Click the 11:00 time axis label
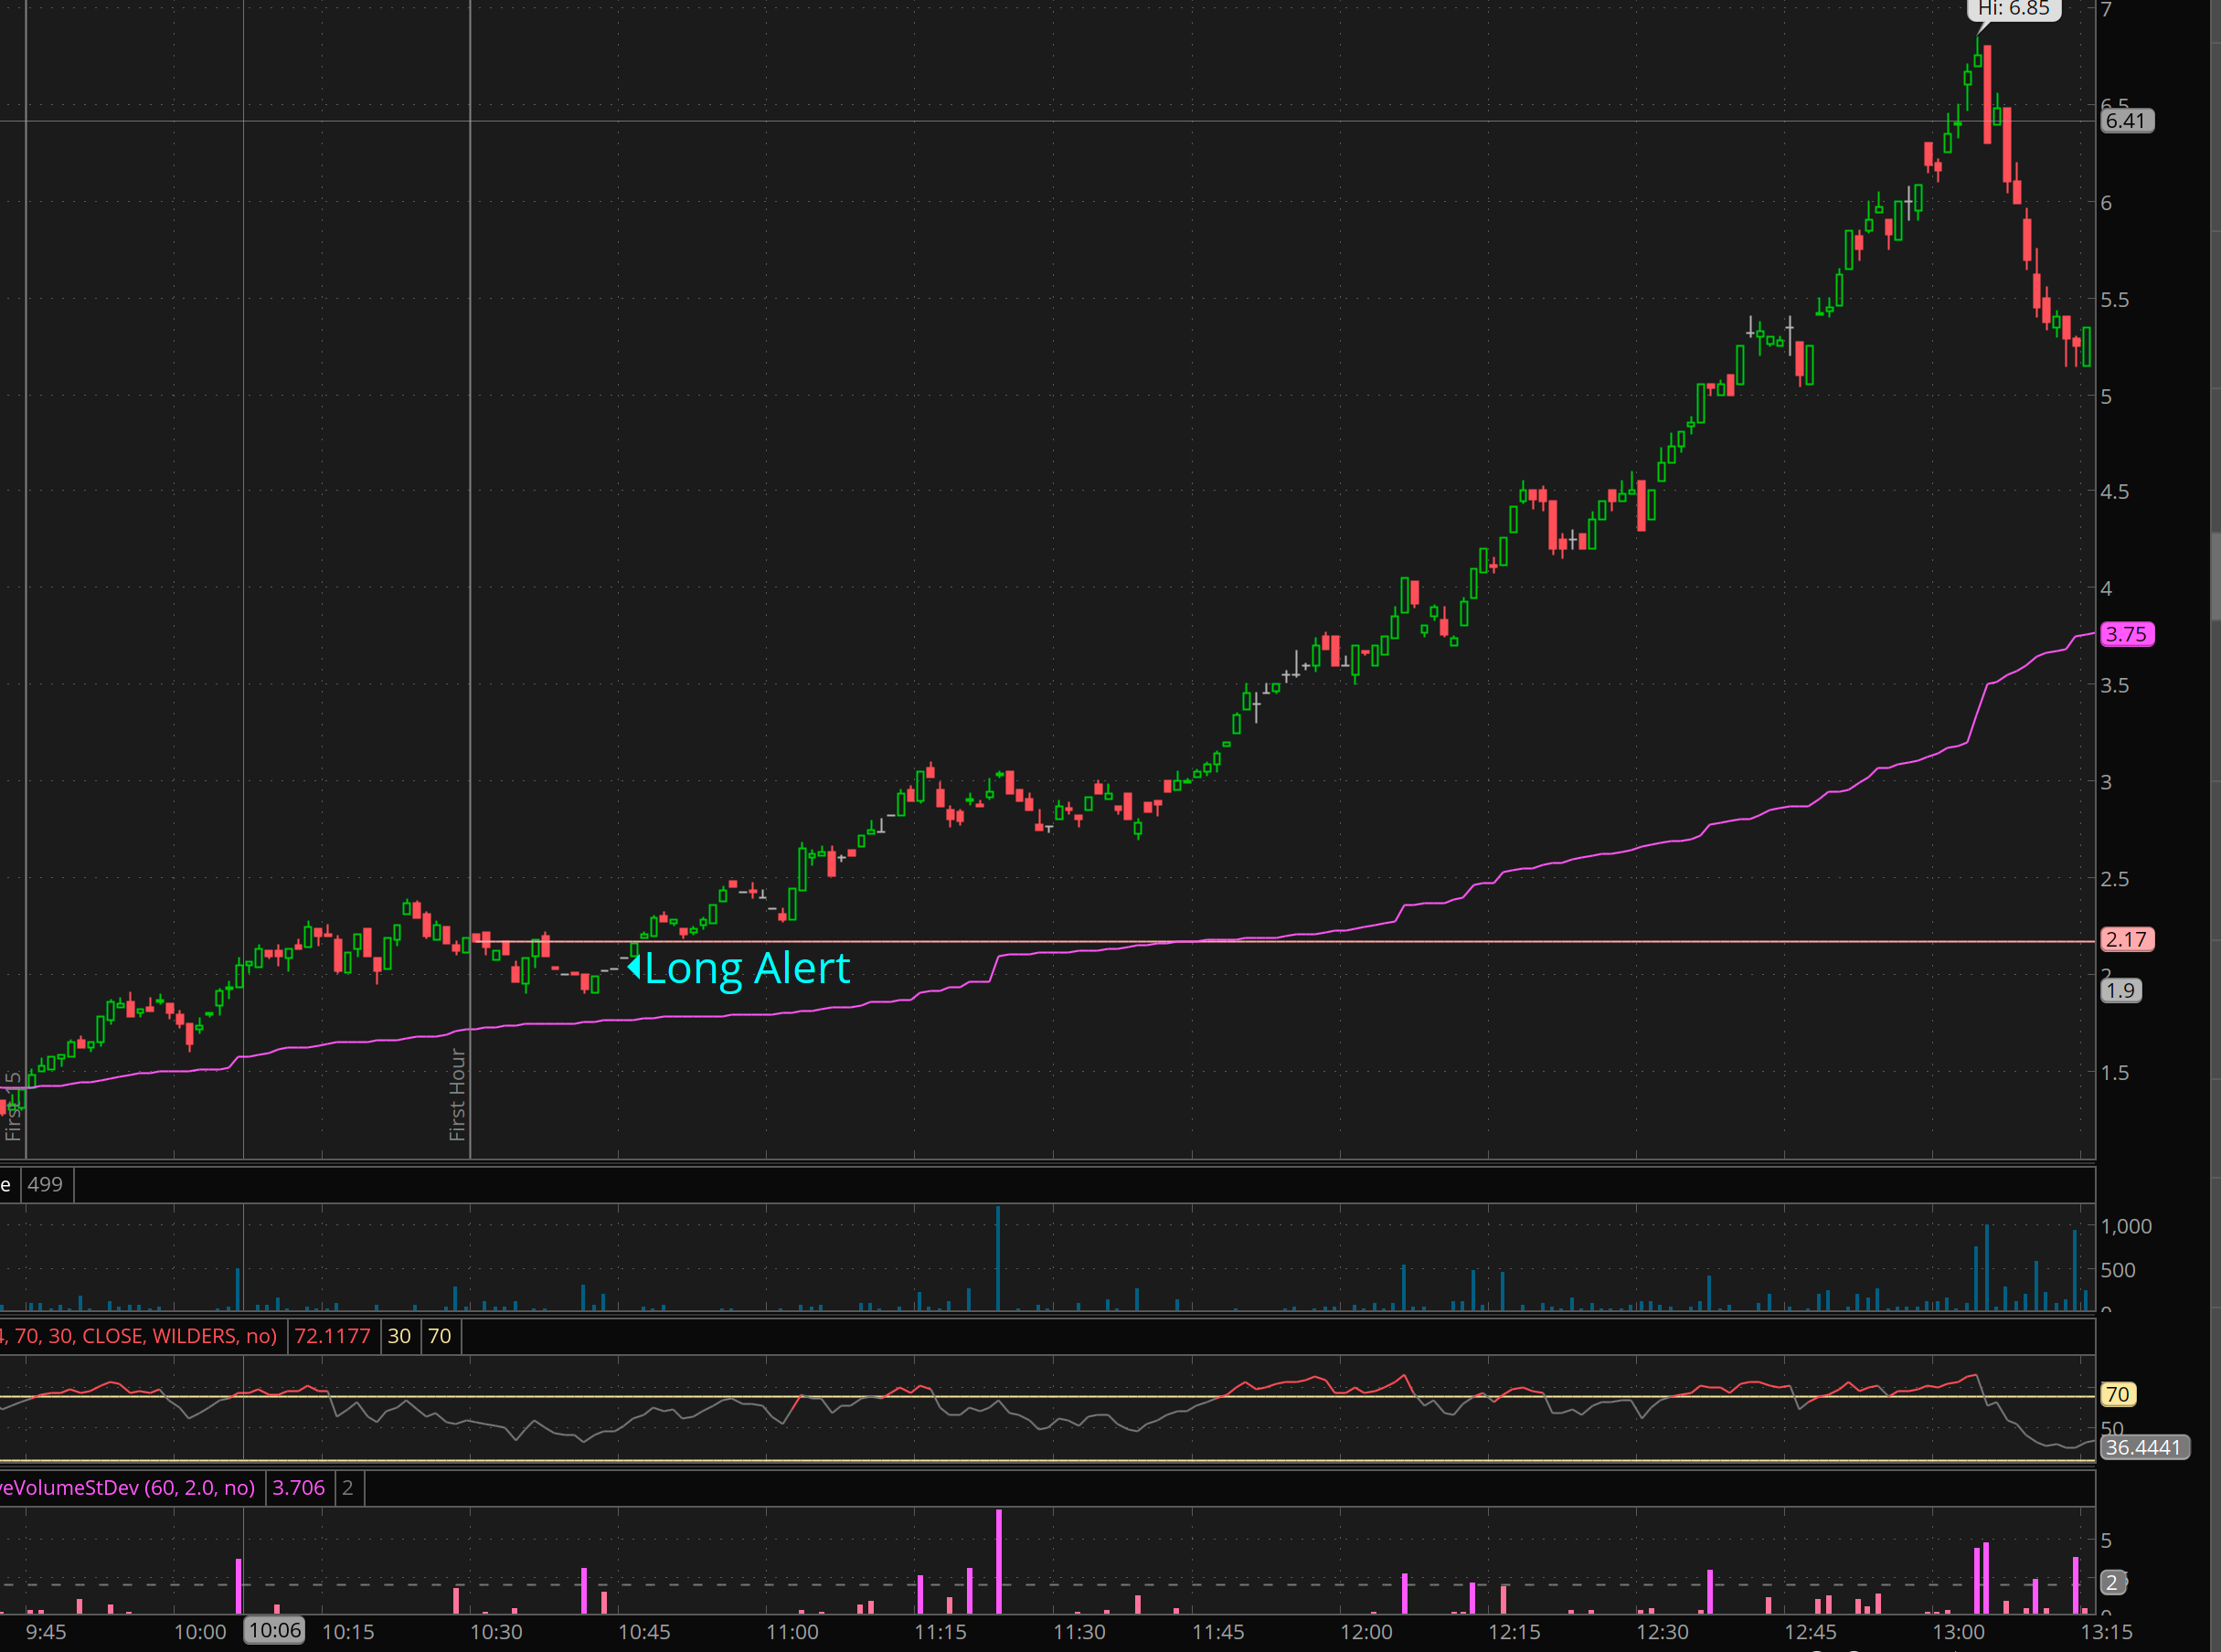Viewport: 2221px width, 1652px height. click(x=792, y=1632)
